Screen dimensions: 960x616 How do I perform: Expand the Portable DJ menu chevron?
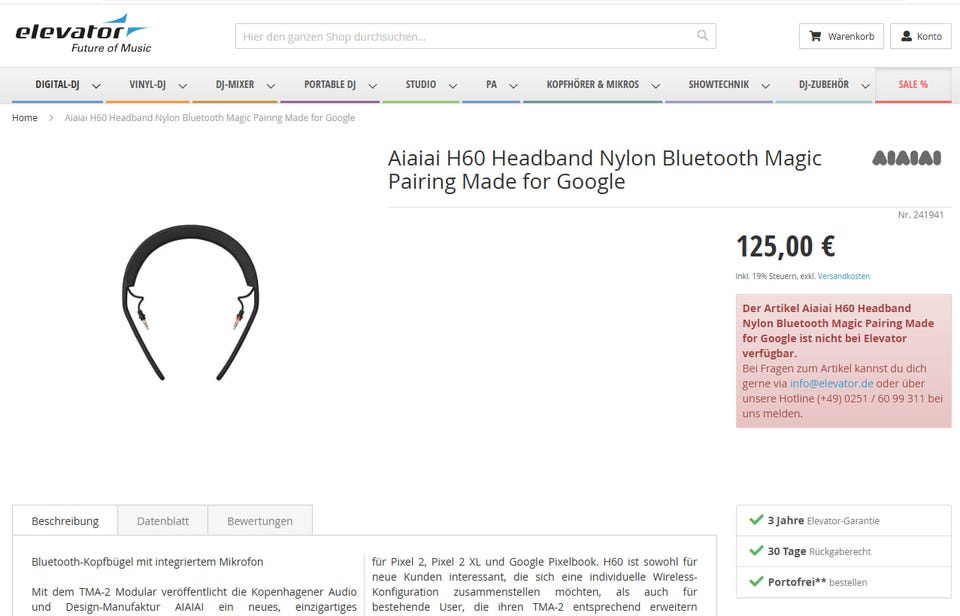[x=372, y=86]
